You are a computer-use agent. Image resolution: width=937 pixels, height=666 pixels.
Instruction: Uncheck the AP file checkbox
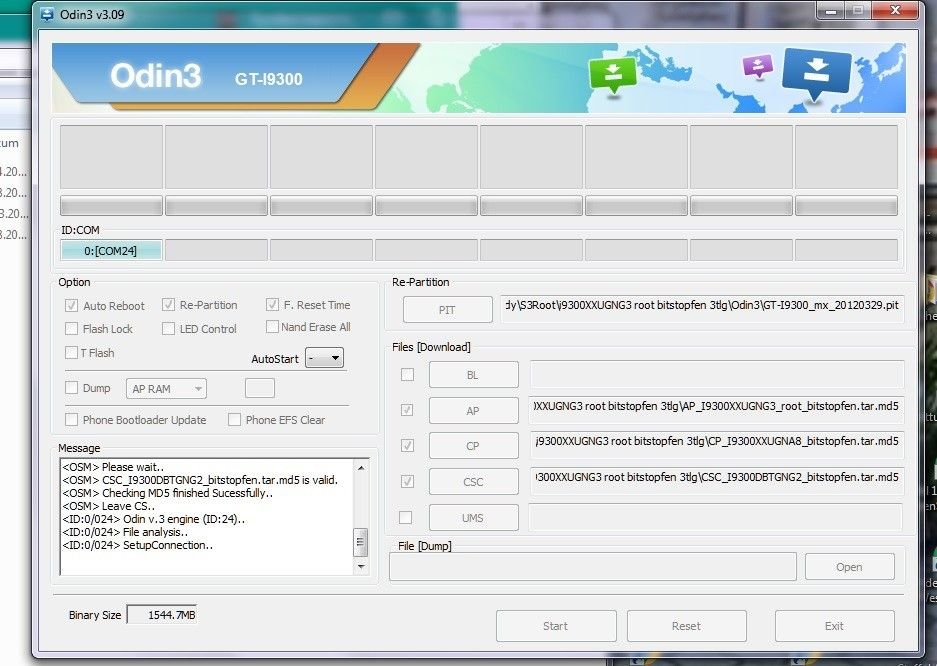tap(408, 410)
